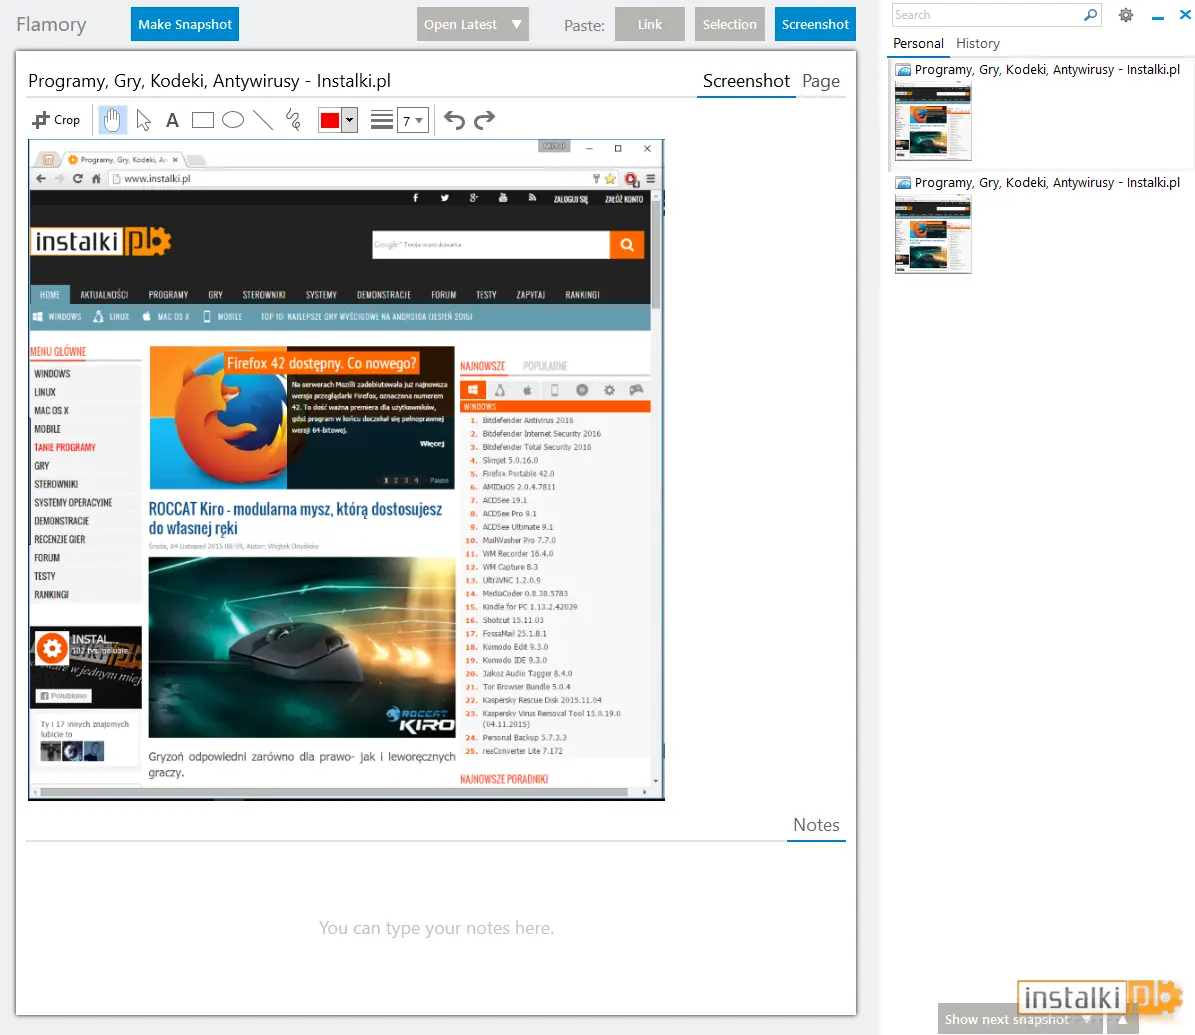Select the Crop tool

pos(56,120)
